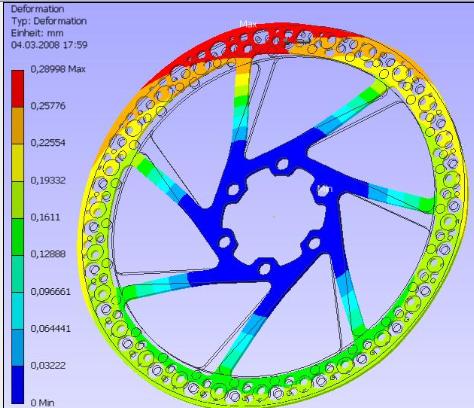Click the 0,1611 legend value
Viewport: 474px width, 408px height.
point(45,217)
